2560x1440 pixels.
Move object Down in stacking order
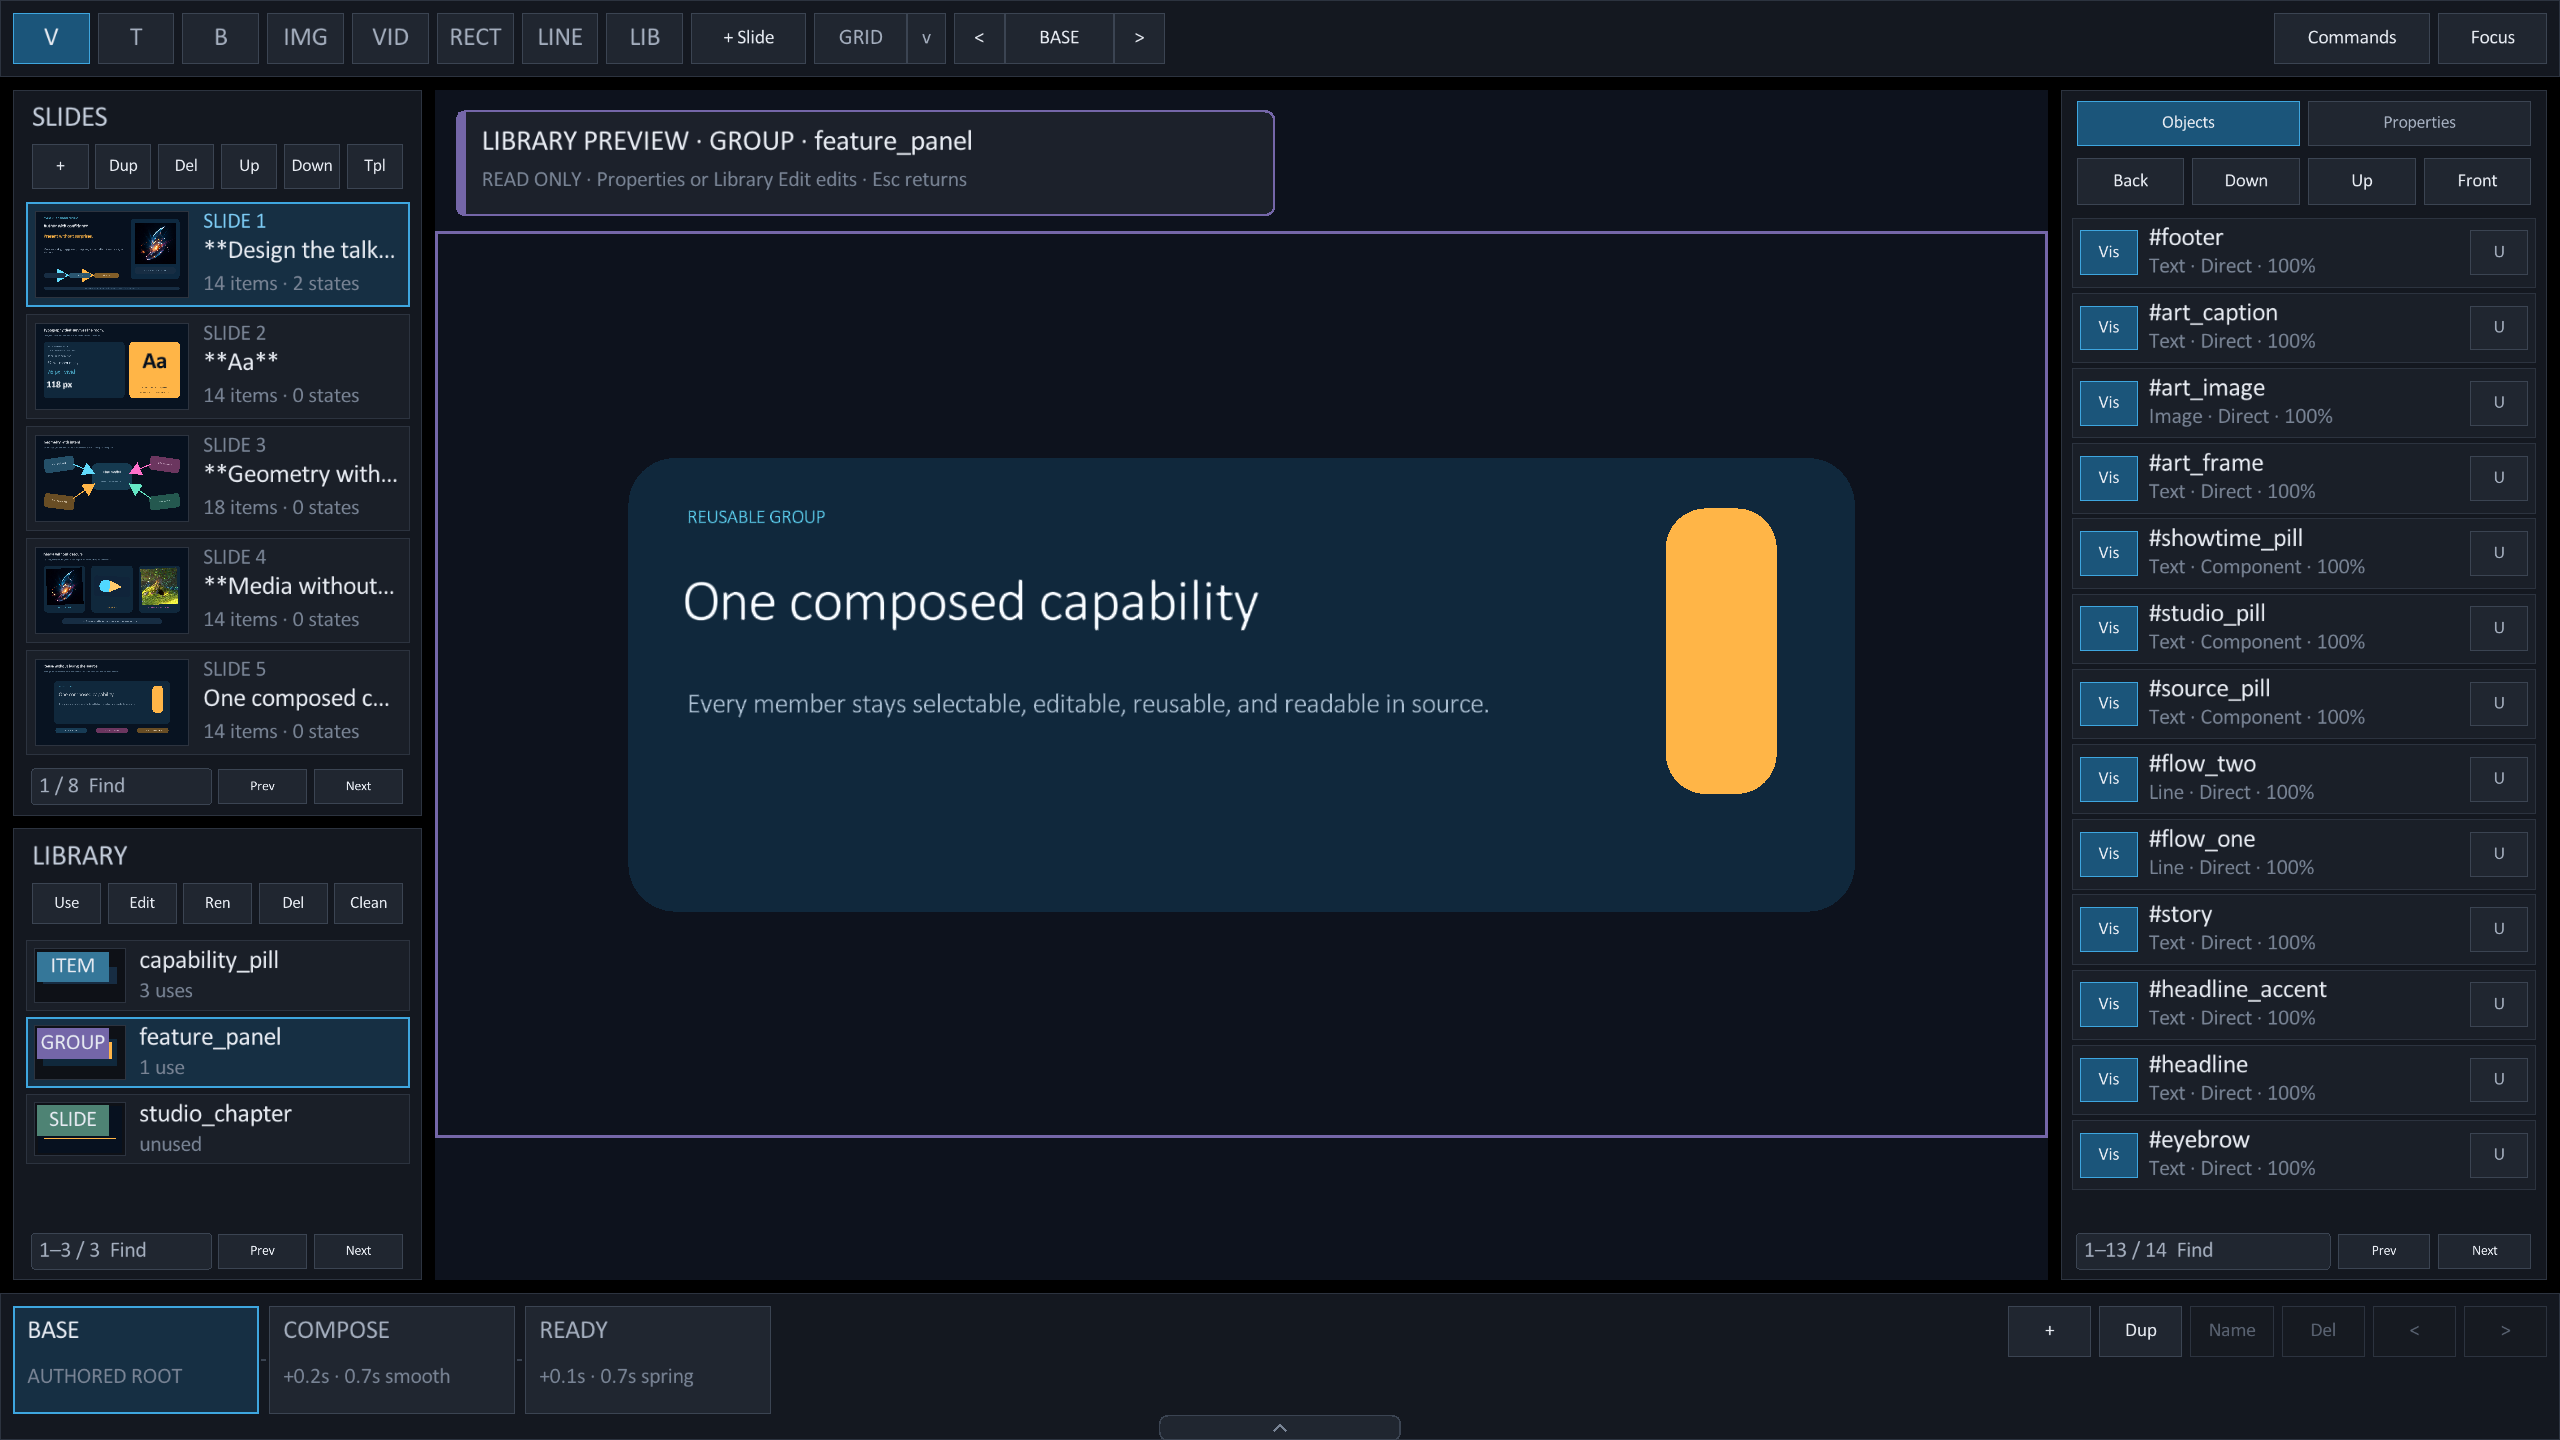point(2246,181)
